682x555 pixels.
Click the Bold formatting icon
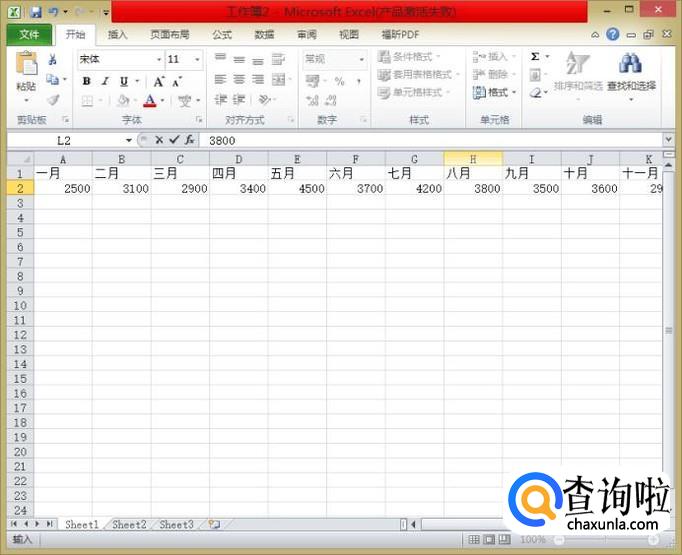[x=87, y=81]
